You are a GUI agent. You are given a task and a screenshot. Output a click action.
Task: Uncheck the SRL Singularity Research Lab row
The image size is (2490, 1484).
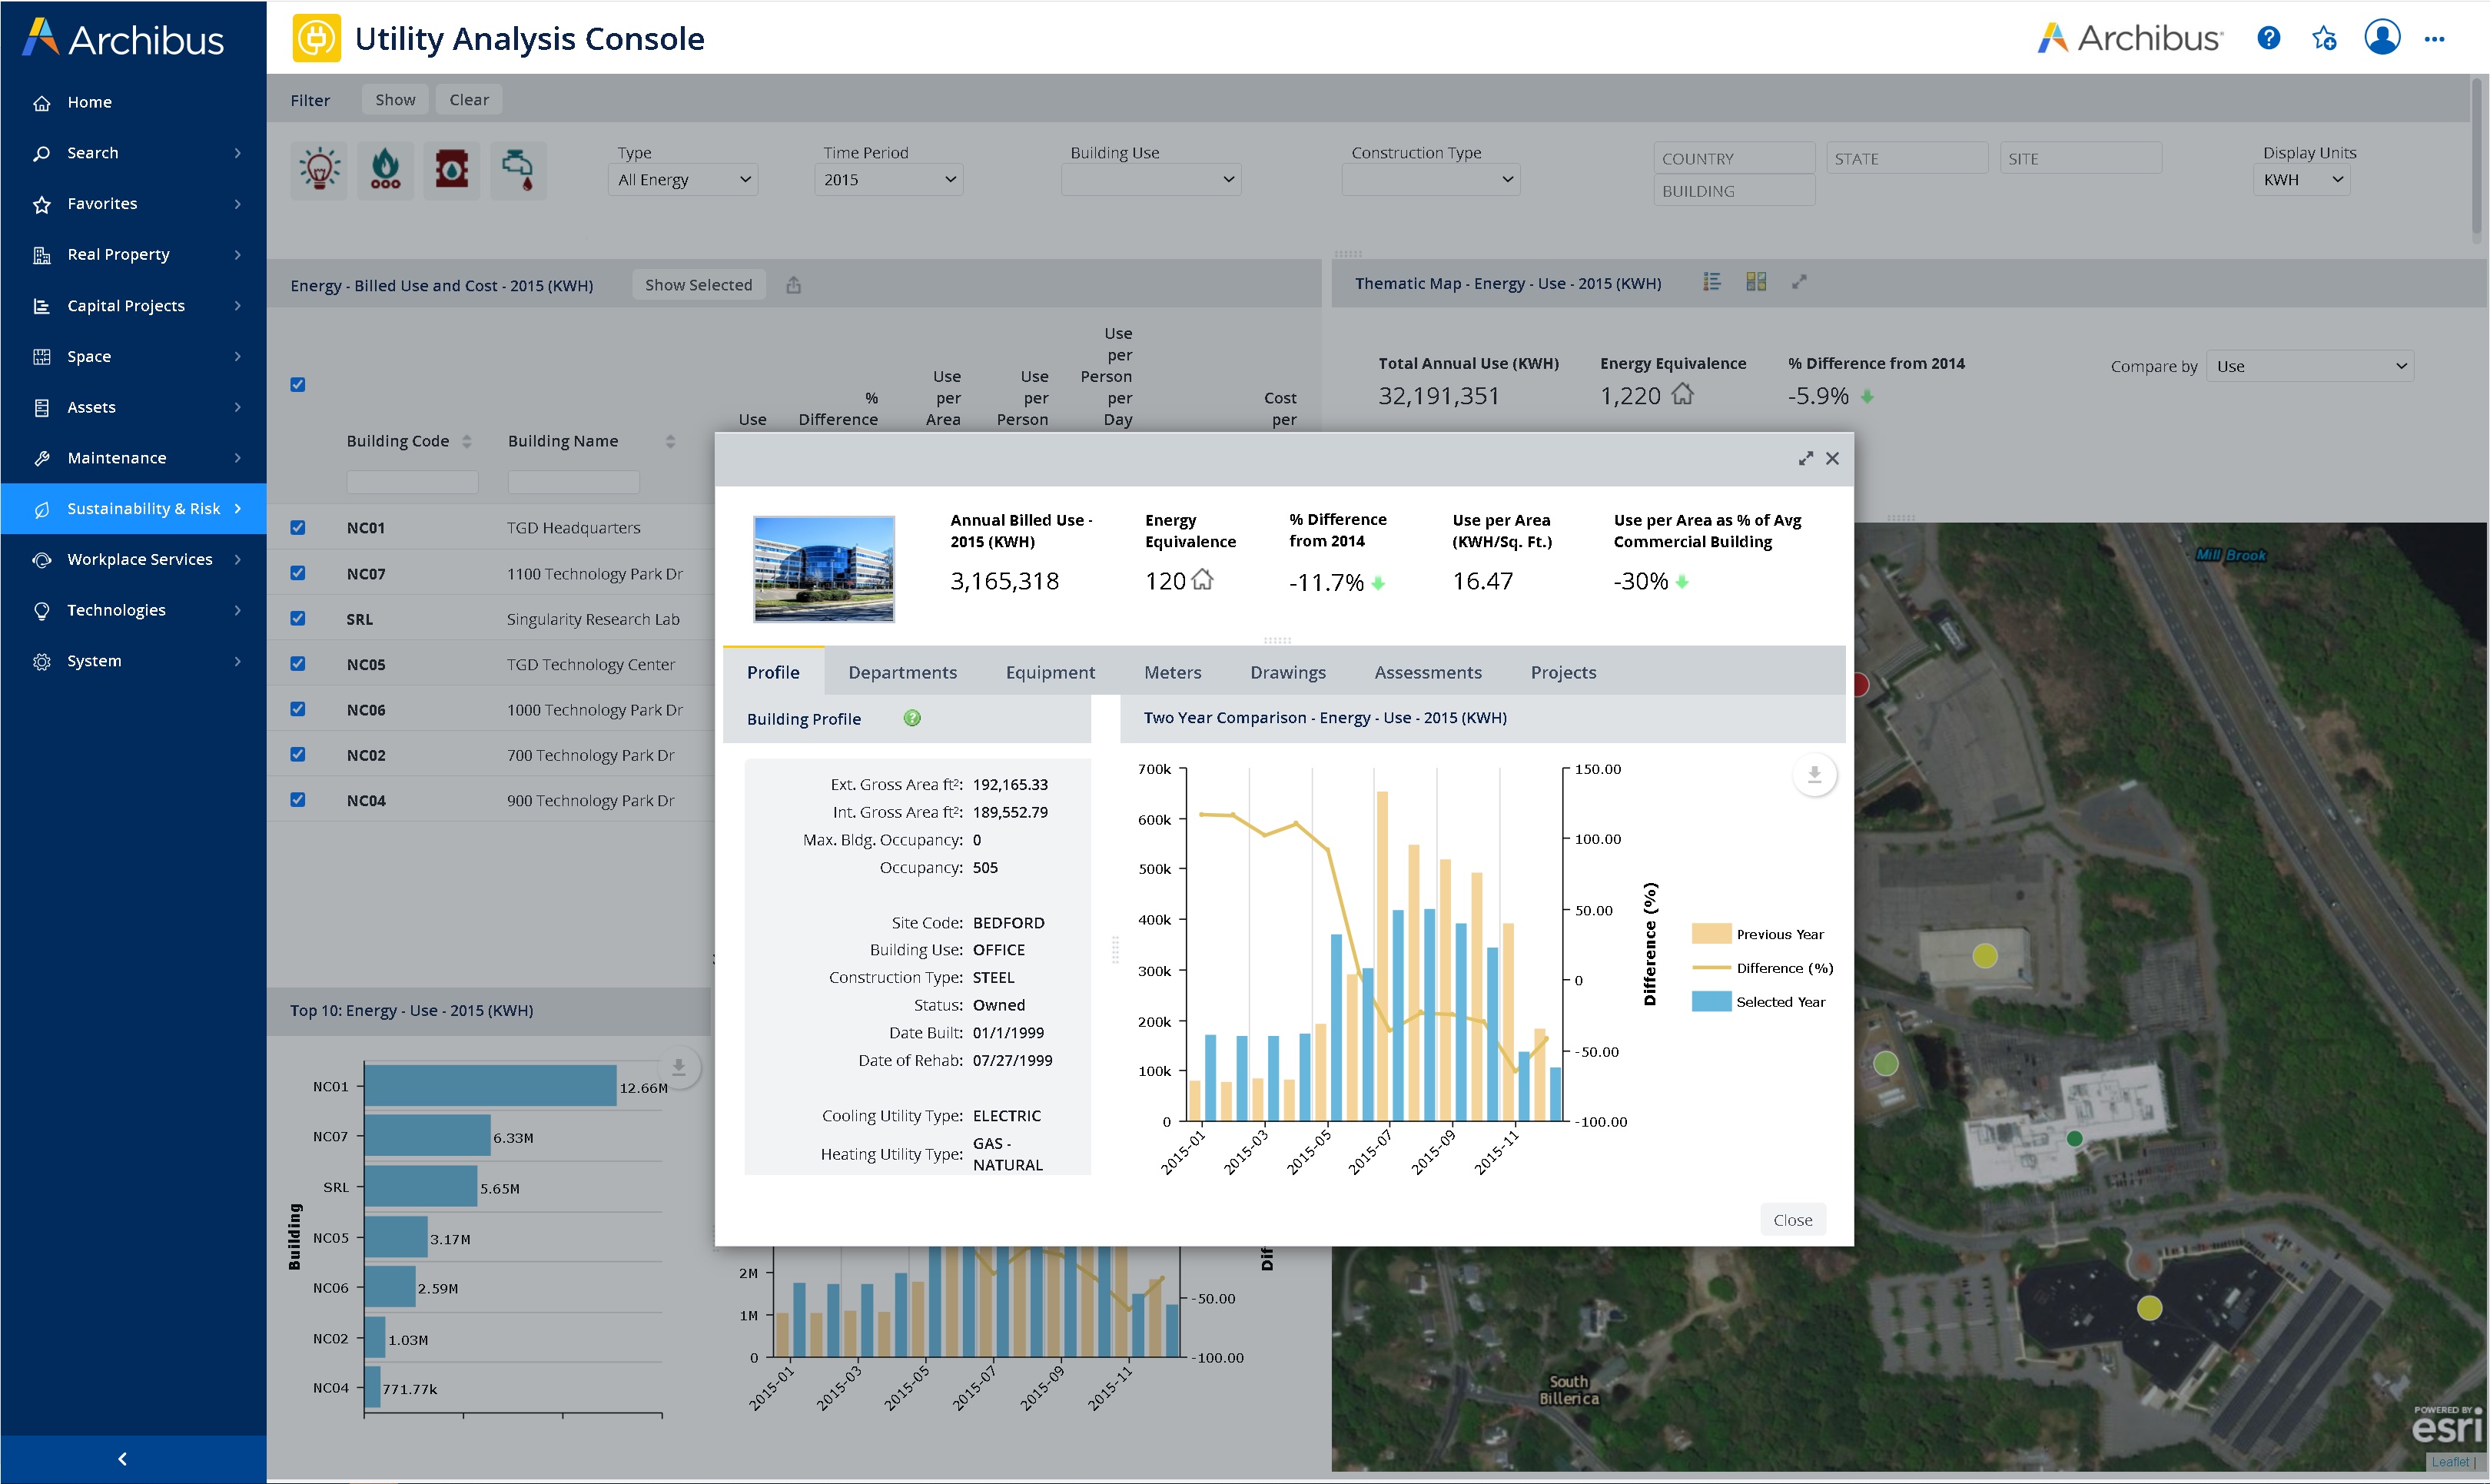(x=298, y=618)
